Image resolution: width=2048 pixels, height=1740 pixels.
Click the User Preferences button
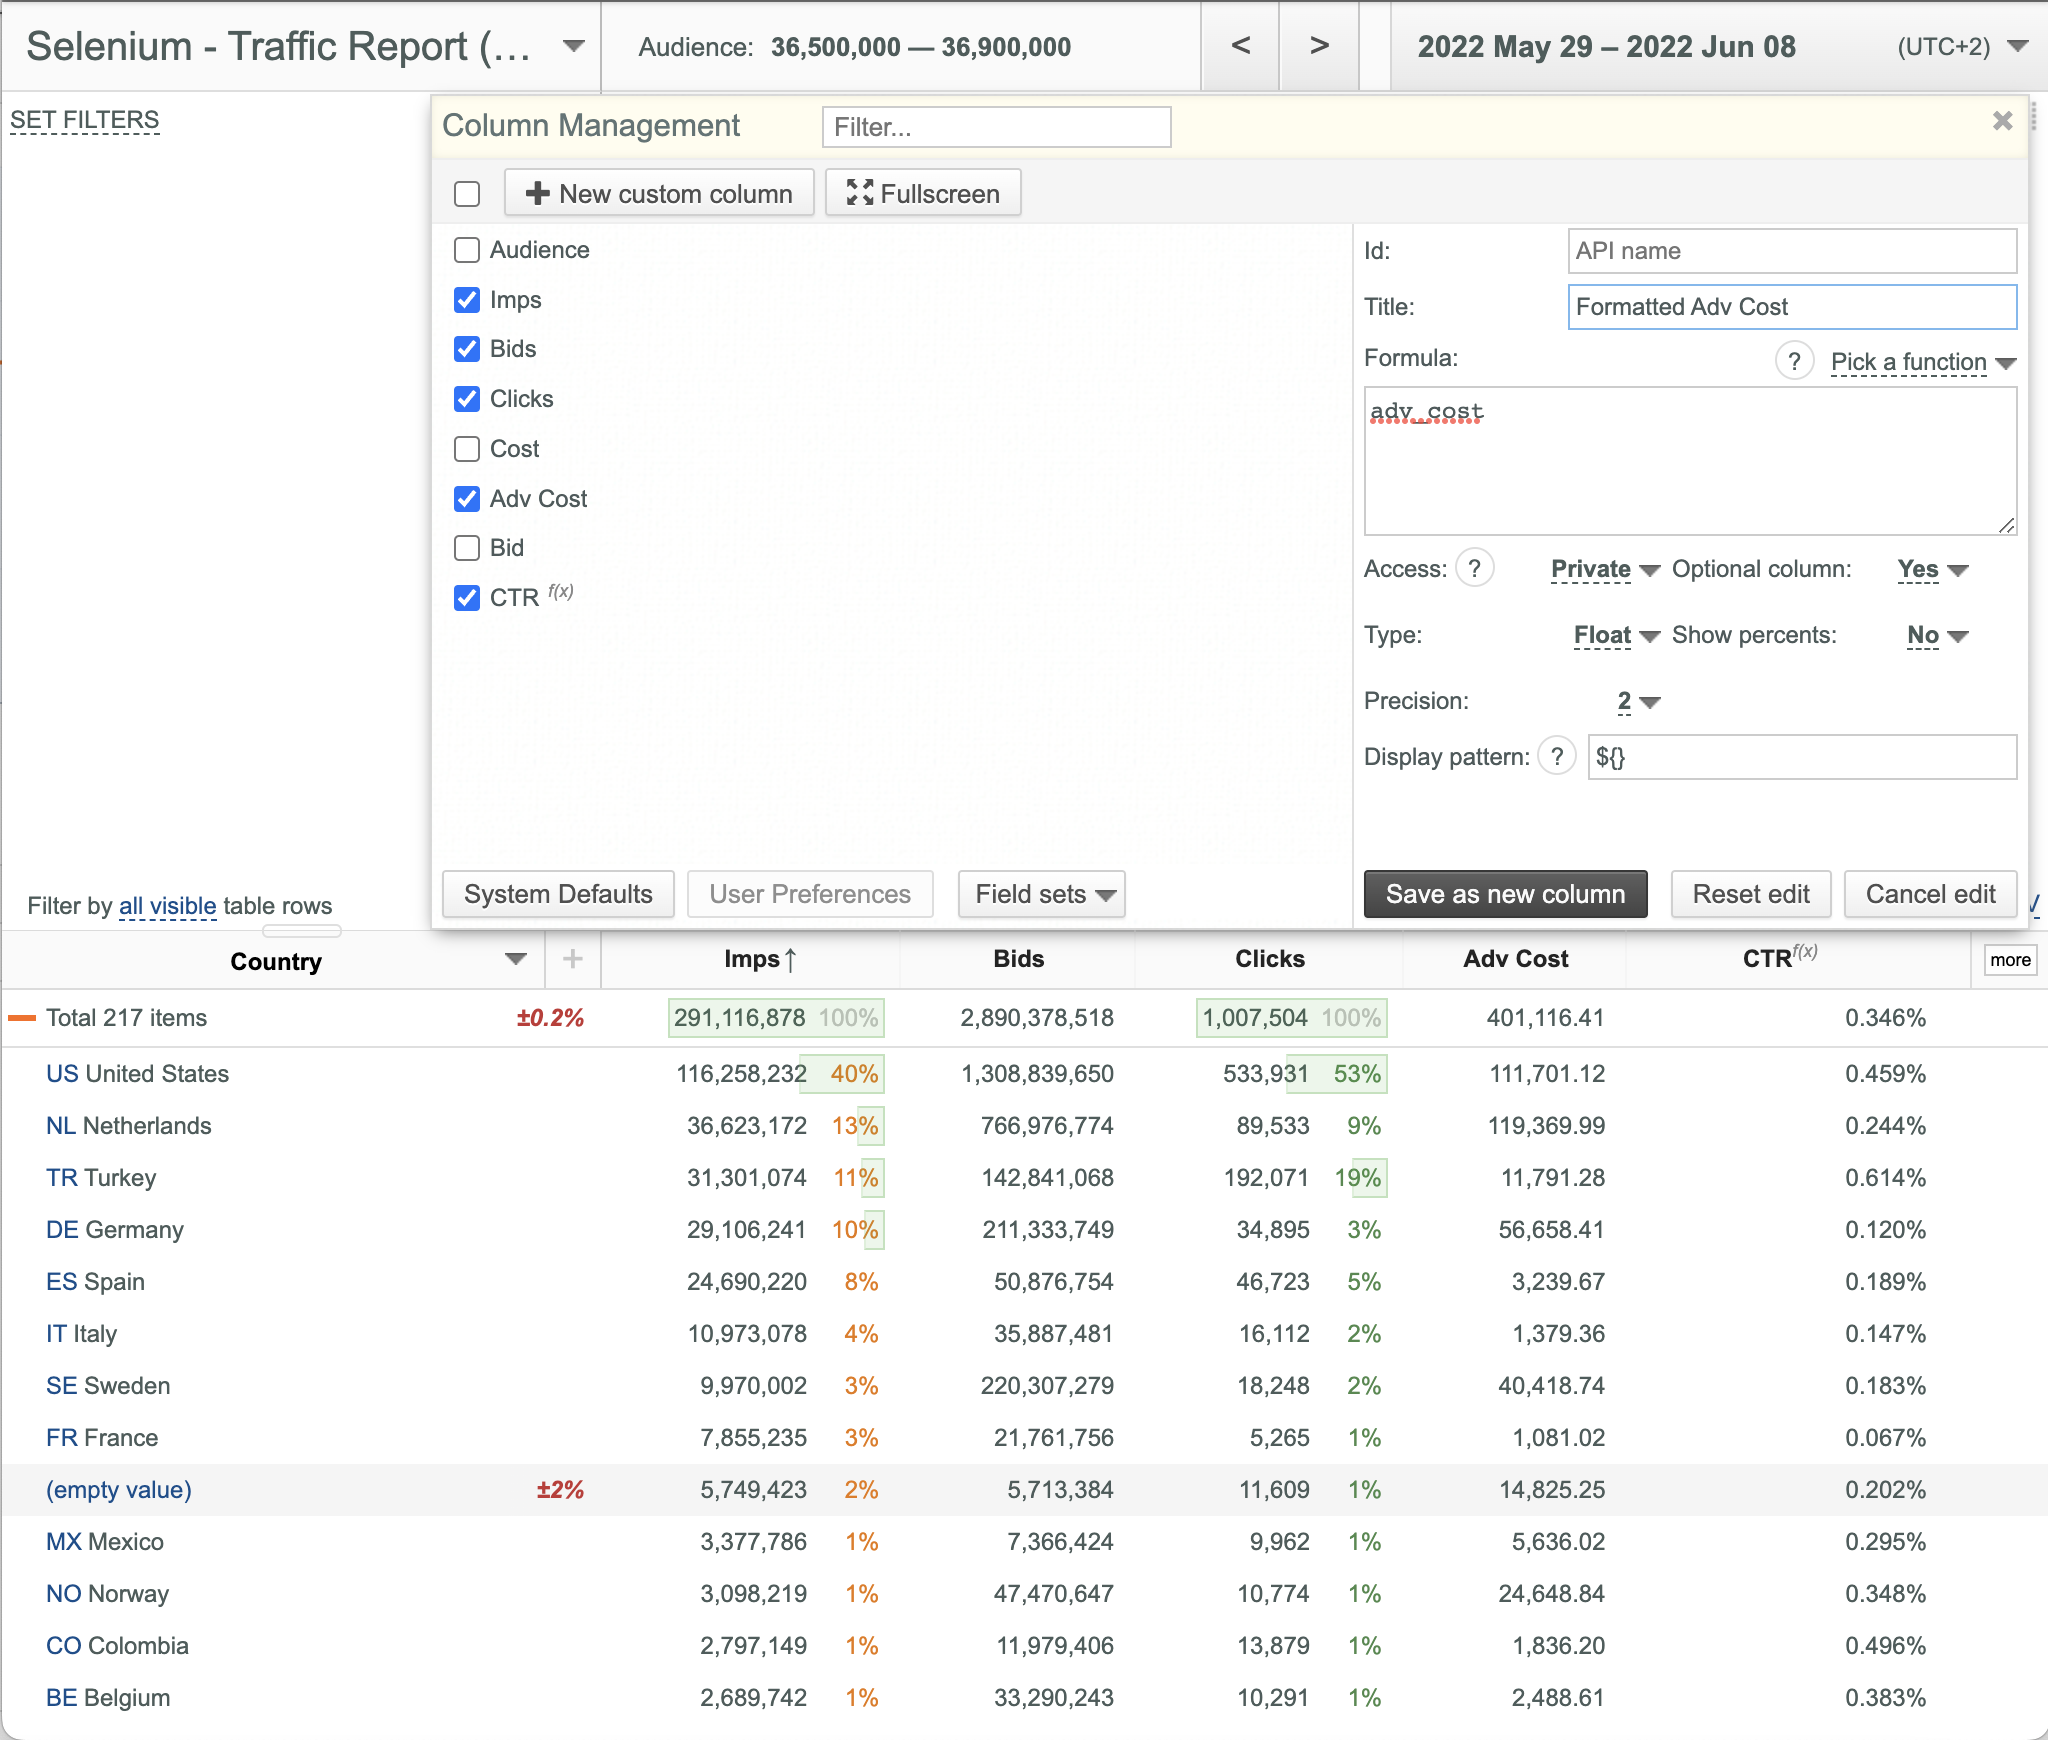[x=810, y=894]
